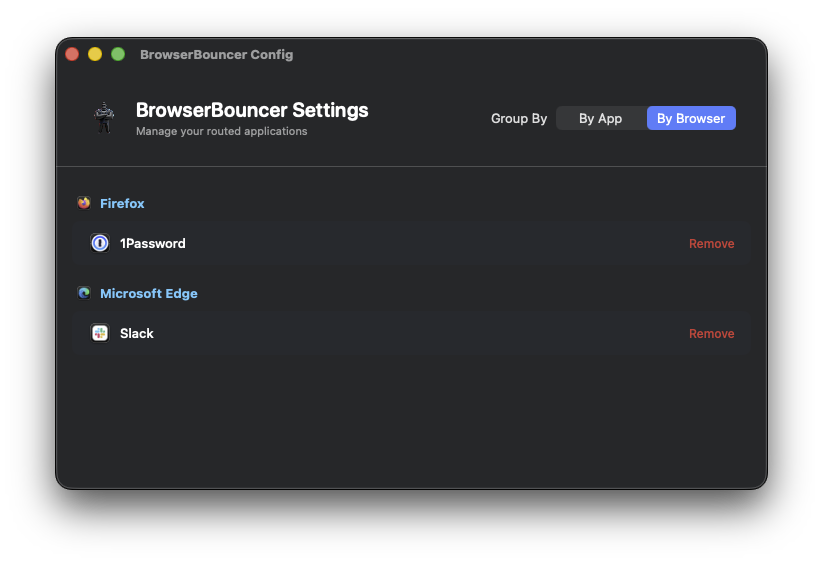This screenshot has height=563, width=823.
Task: Remove the 1Password routing entry
Action: 711,243
